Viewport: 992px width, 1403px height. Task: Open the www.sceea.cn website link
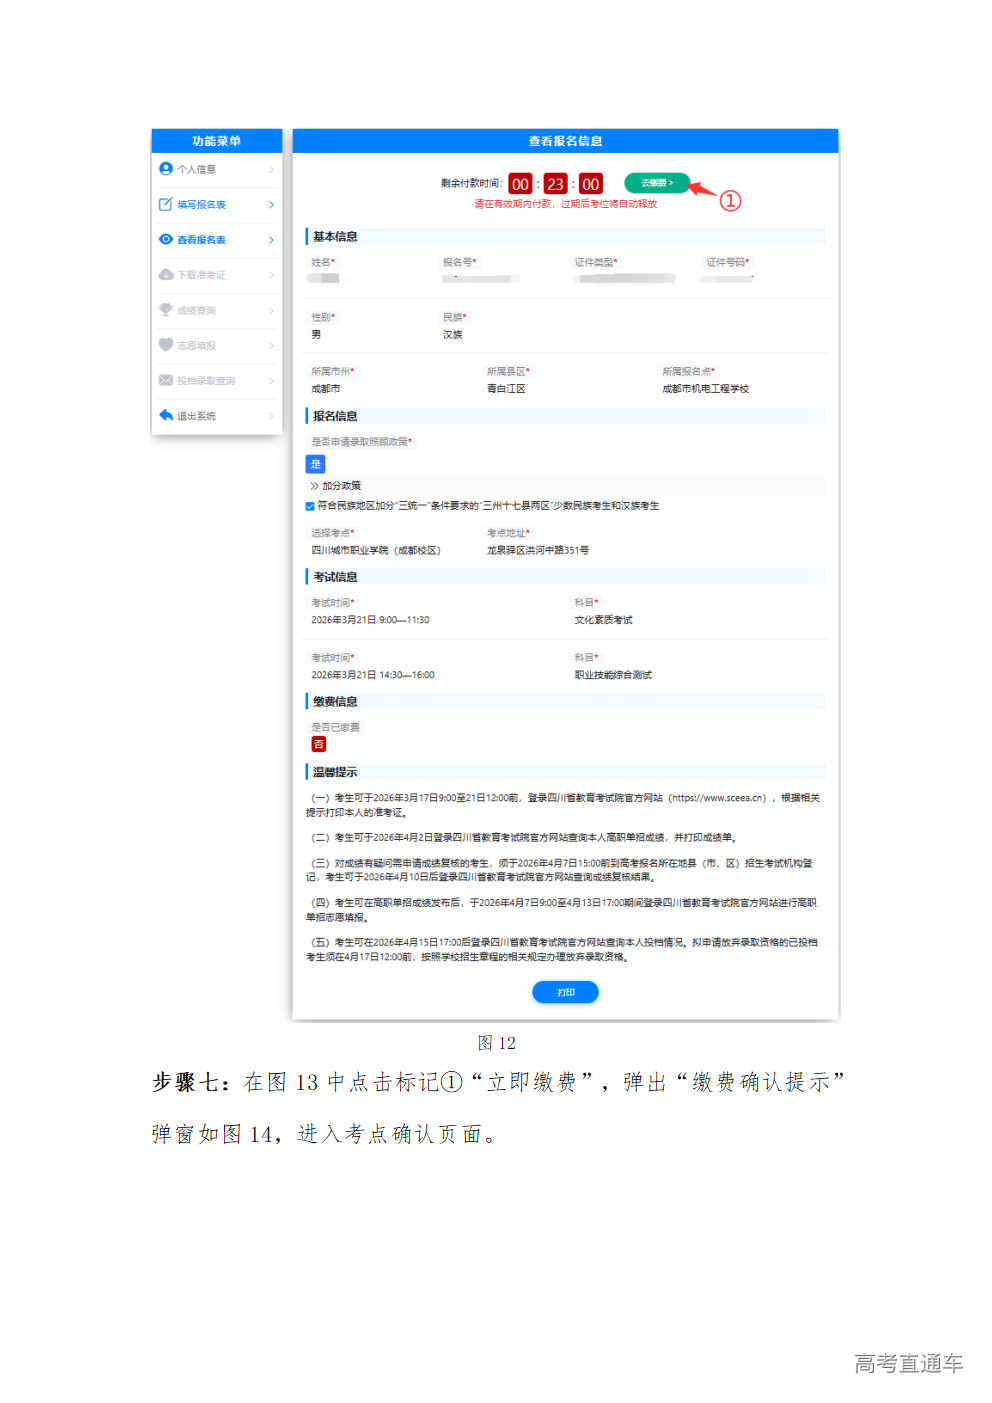tap(719, 798)
